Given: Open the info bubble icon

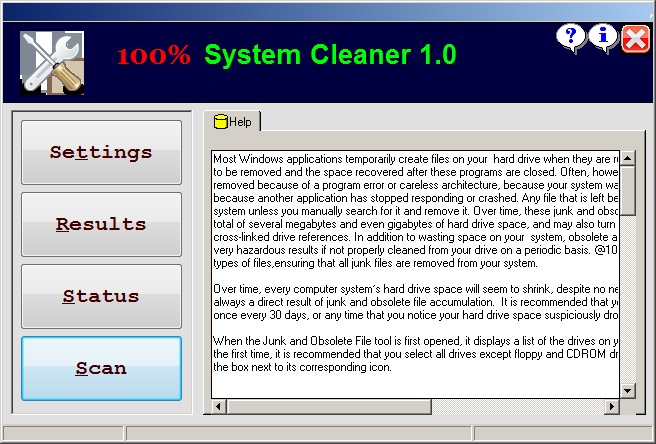Looking at the screenshot, I should point(603,38).
